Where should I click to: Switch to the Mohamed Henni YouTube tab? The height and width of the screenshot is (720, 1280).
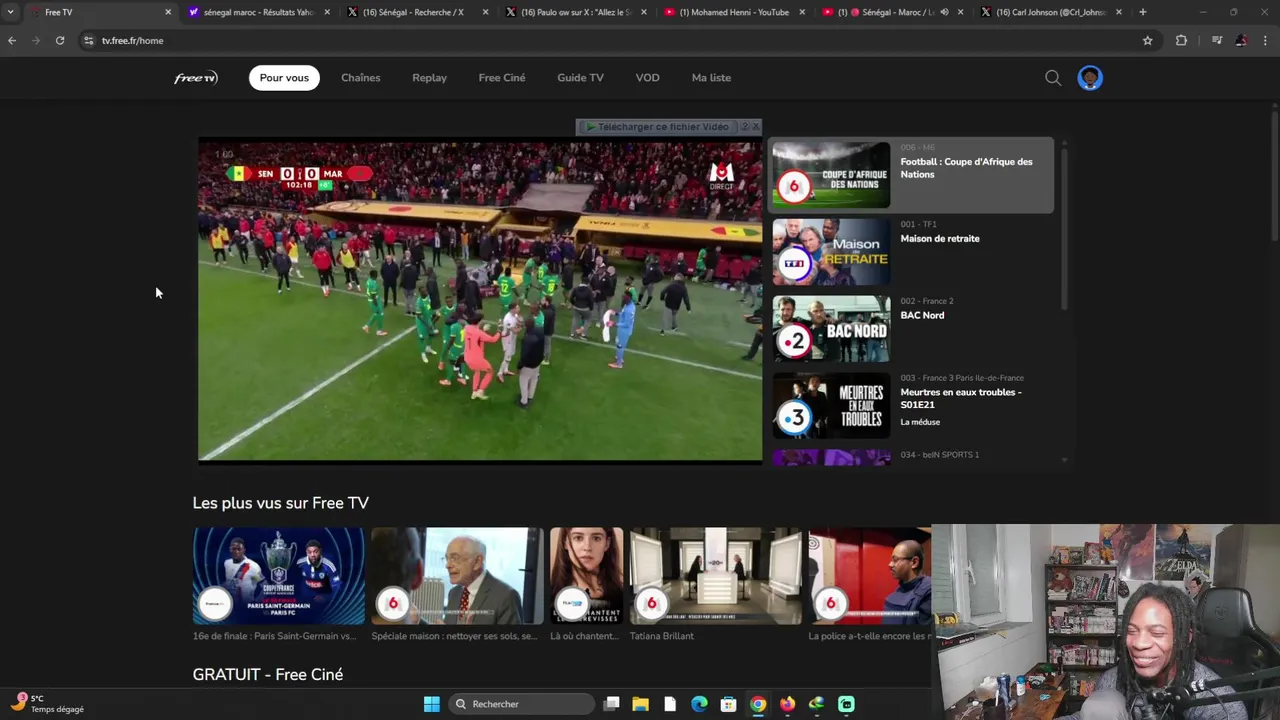coord(733,12)
